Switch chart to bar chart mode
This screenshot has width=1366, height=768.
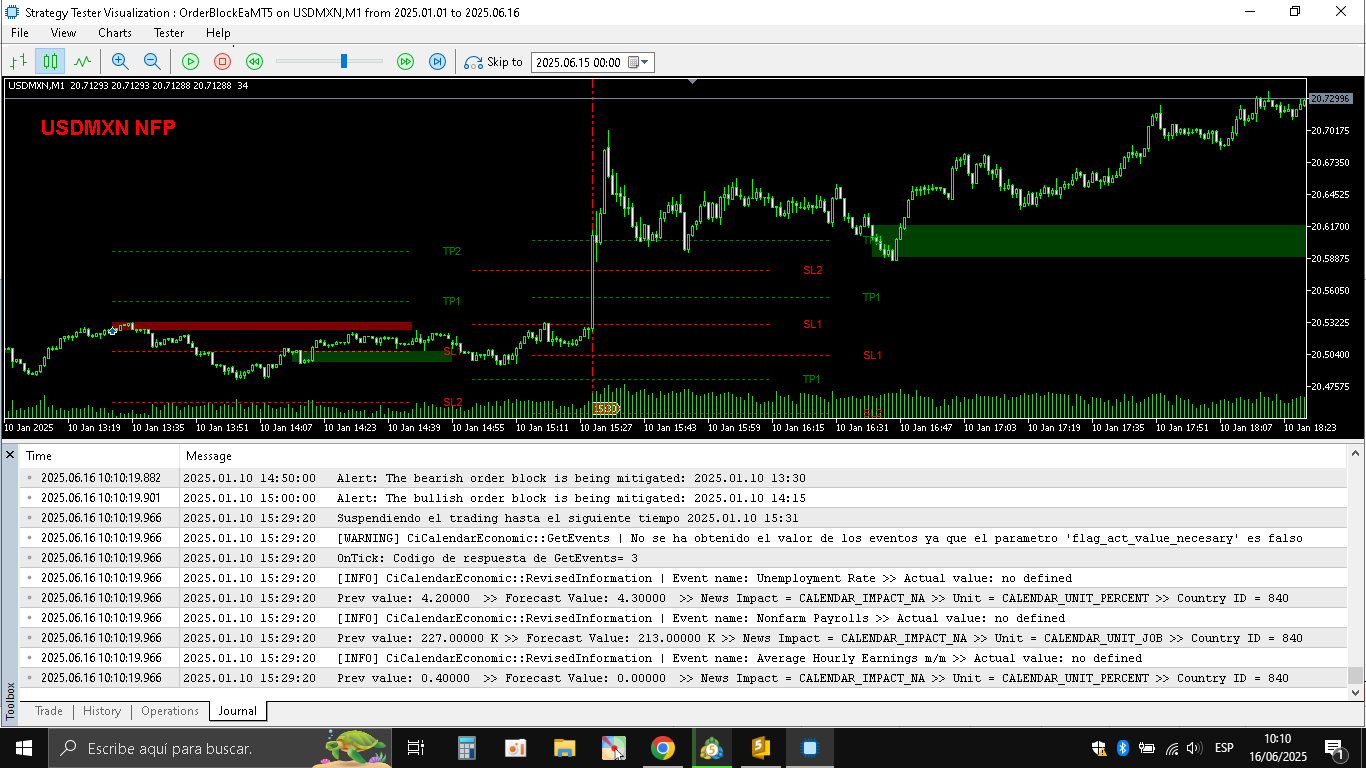tap(18, 62)
